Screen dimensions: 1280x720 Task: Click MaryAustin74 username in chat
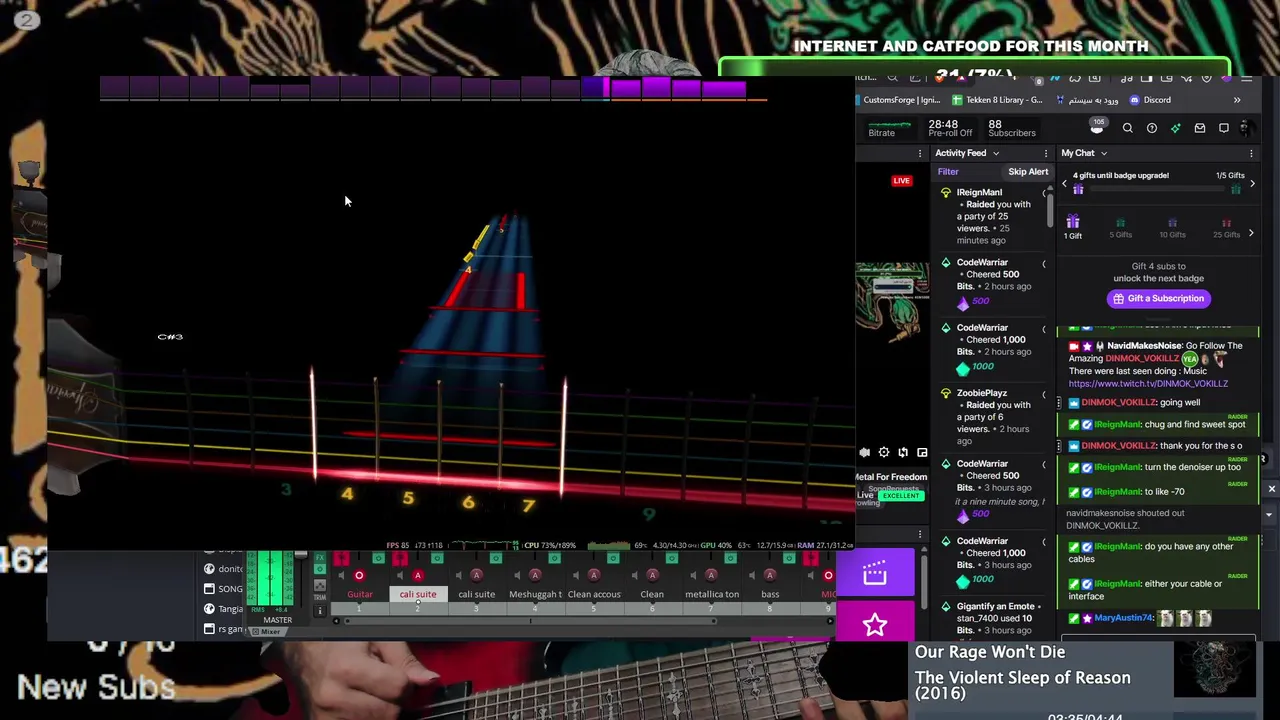(1124, 618)
